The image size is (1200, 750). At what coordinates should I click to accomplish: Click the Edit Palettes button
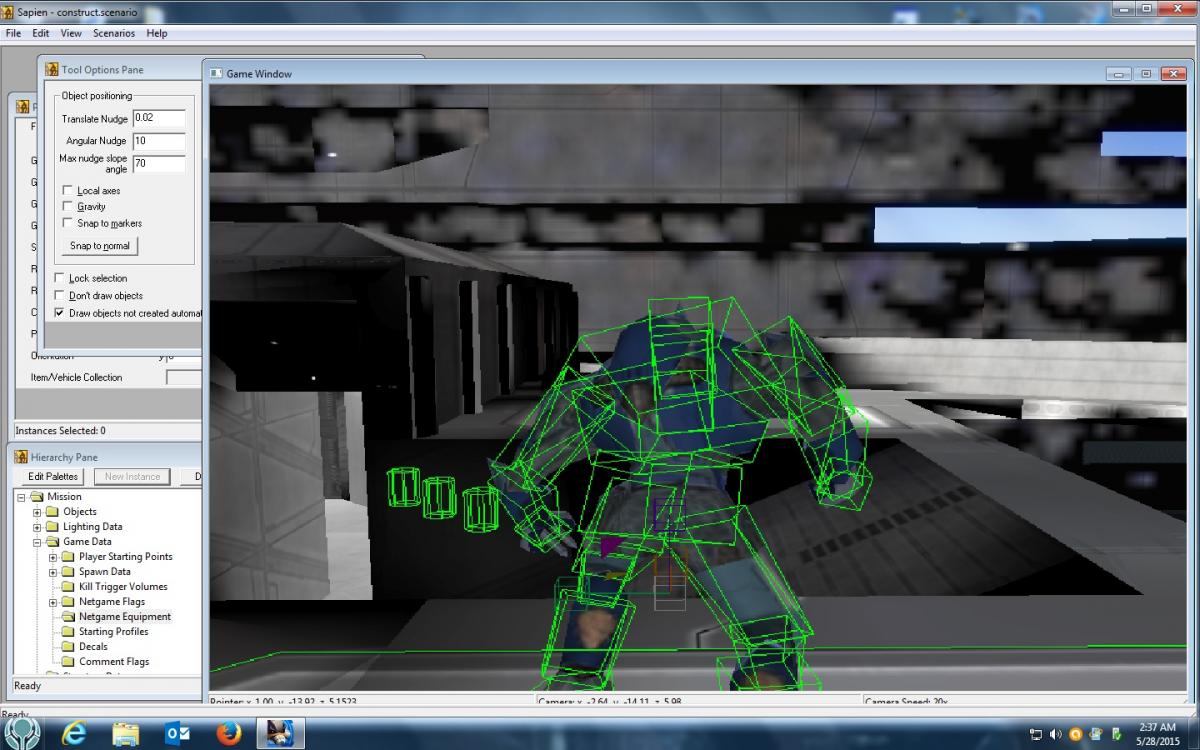click(x=53, y=477)
